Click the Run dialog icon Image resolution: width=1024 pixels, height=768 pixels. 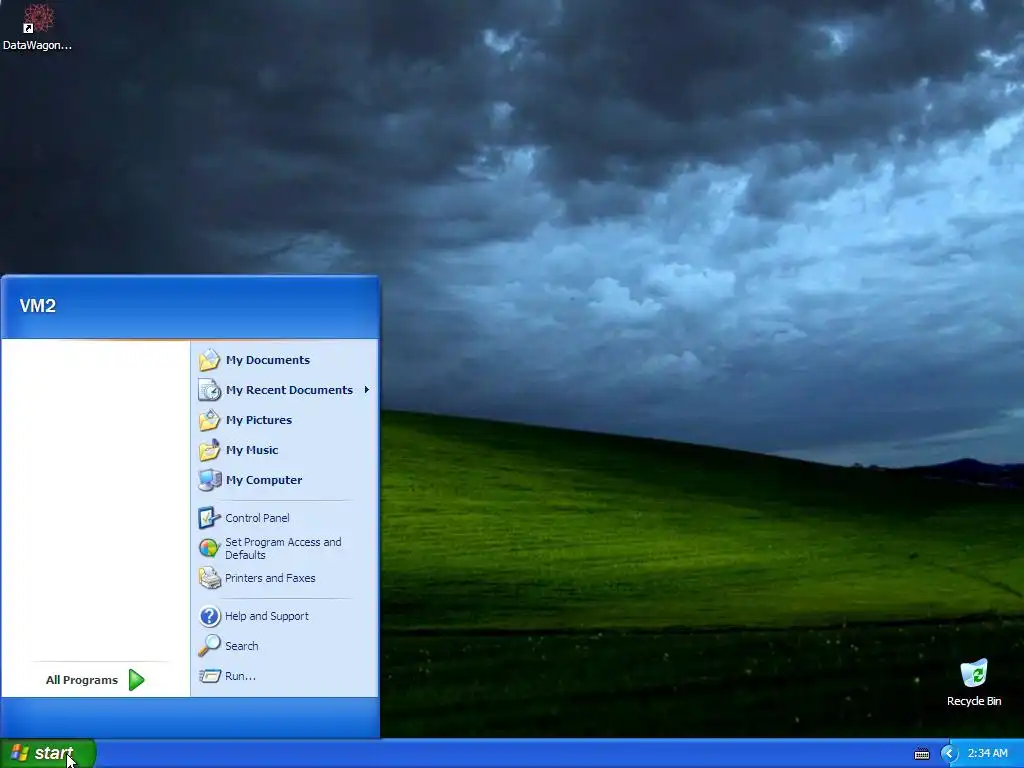click(210, 676)
